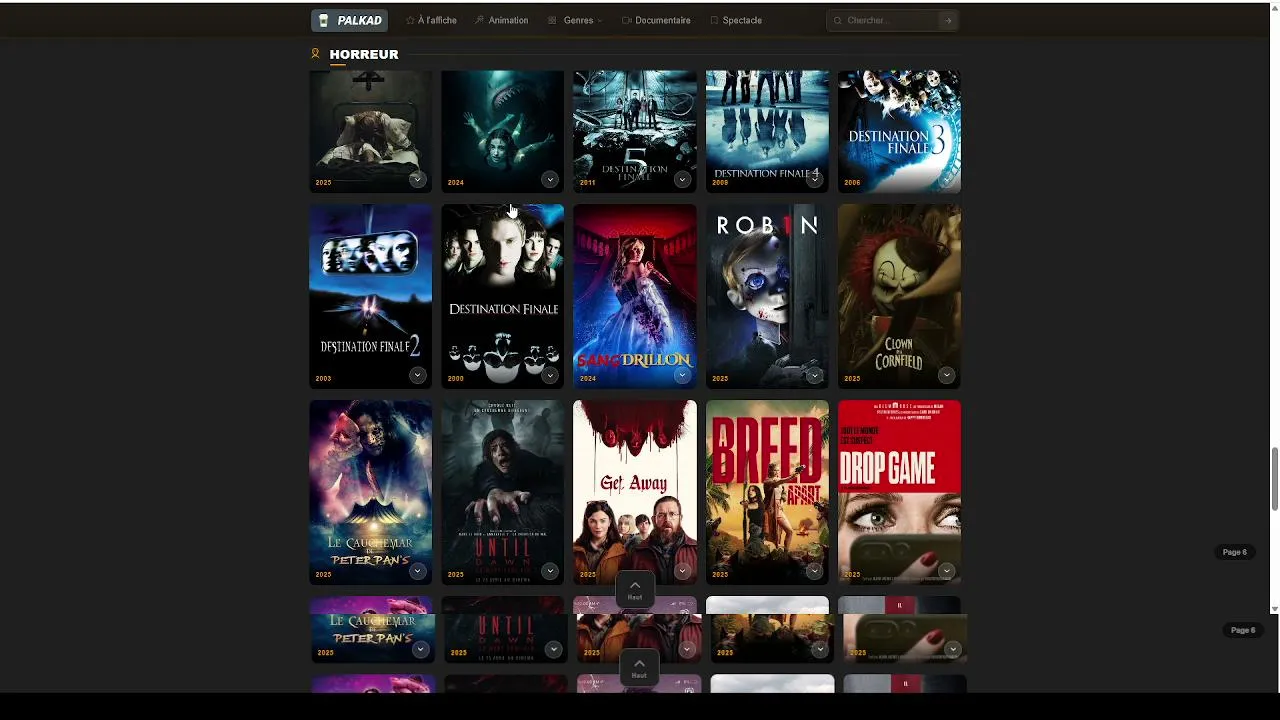Screen dimensions: 1280x720
Task: Expand the chevron on Destination Finale 2
Action: coord(418,375)
